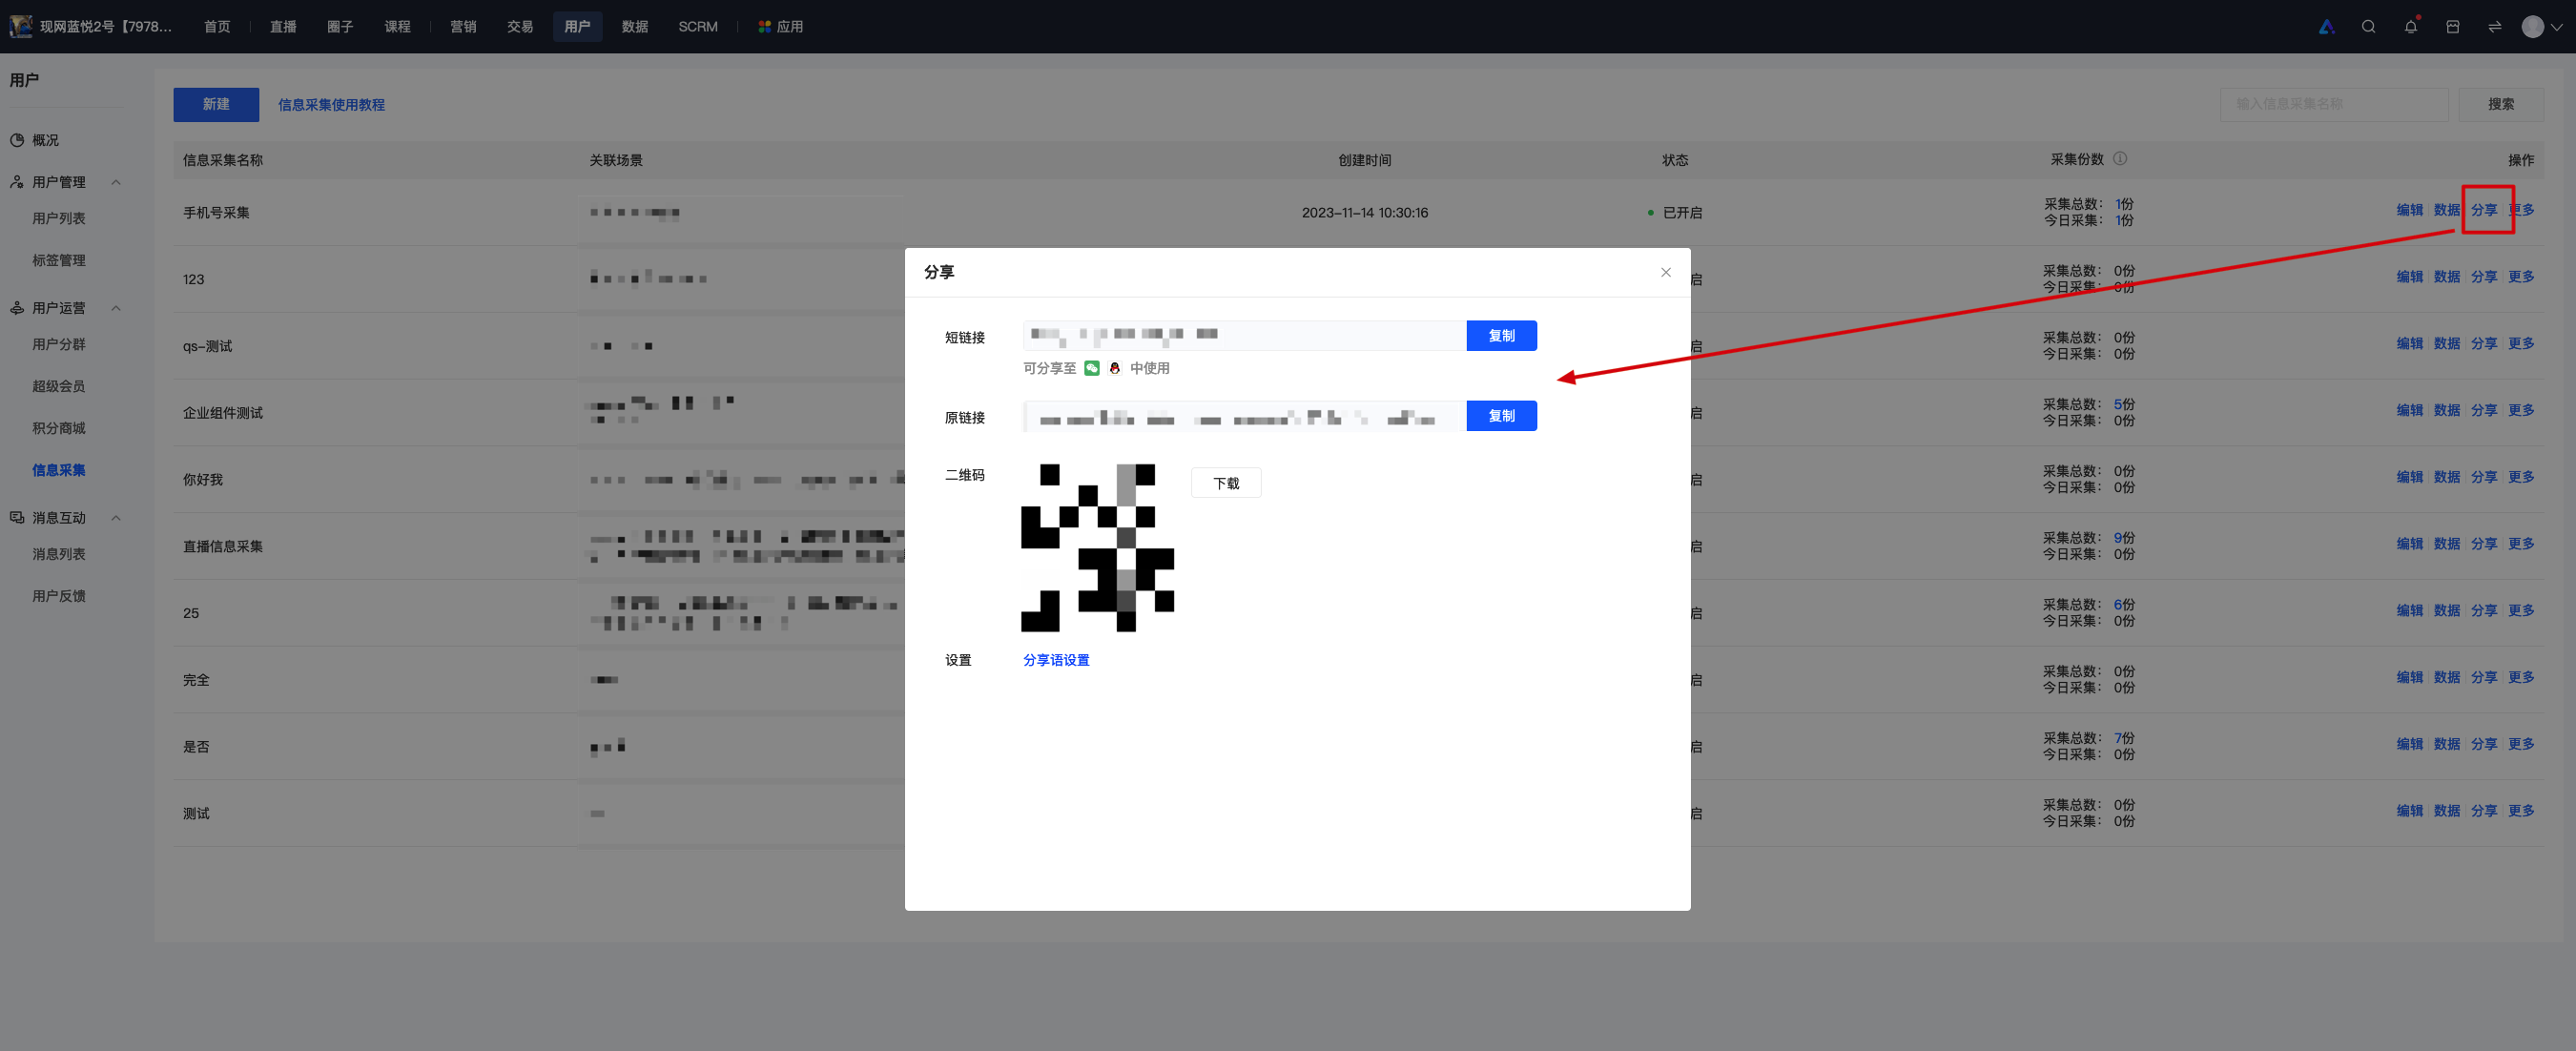This screenshot has height=1051, width=2576.
Task: Click the QQ icon in share dialog
Action: tap(1114, 368)
